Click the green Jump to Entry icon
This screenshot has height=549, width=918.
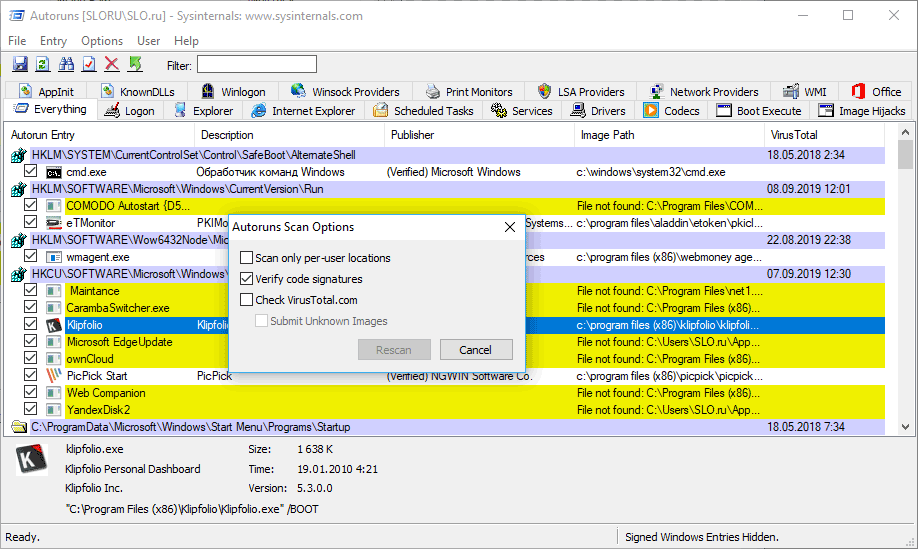tap(135, 64)
